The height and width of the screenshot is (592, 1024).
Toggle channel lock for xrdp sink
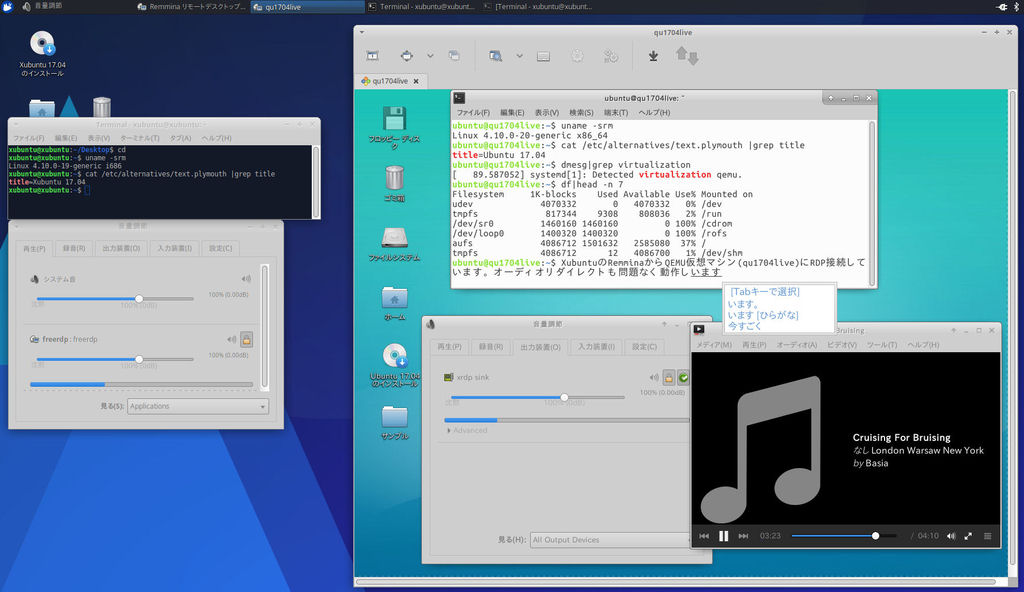tap(669, 377)
